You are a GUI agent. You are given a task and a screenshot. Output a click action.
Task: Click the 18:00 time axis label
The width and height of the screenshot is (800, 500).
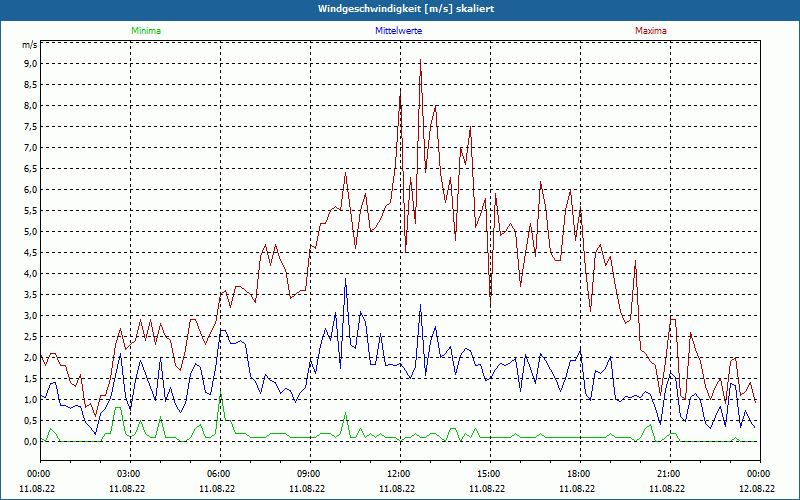[x=577, y=474]
